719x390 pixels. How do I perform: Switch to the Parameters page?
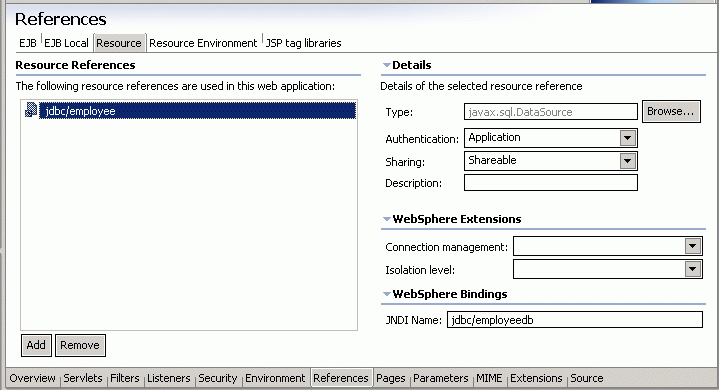(x=441, y=378)
